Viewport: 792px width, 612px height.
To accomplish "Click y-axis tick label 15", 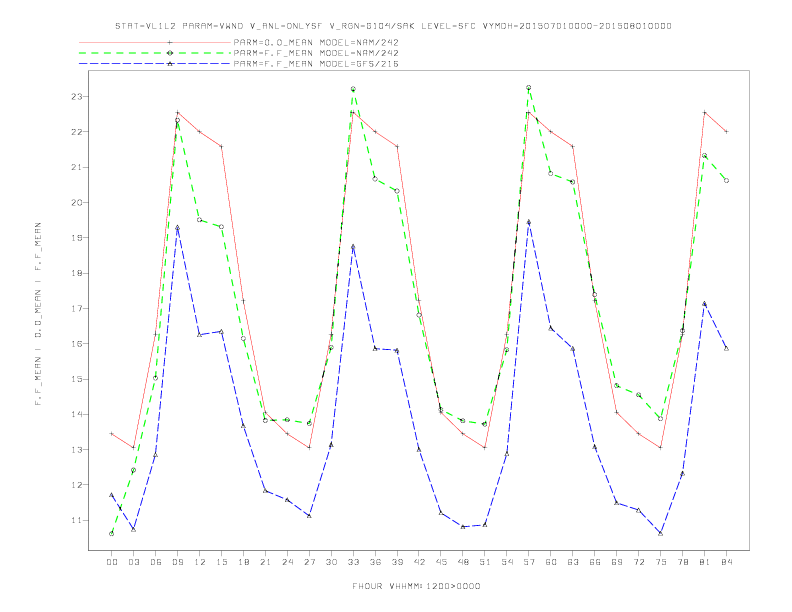I will [x=76, y=379].
